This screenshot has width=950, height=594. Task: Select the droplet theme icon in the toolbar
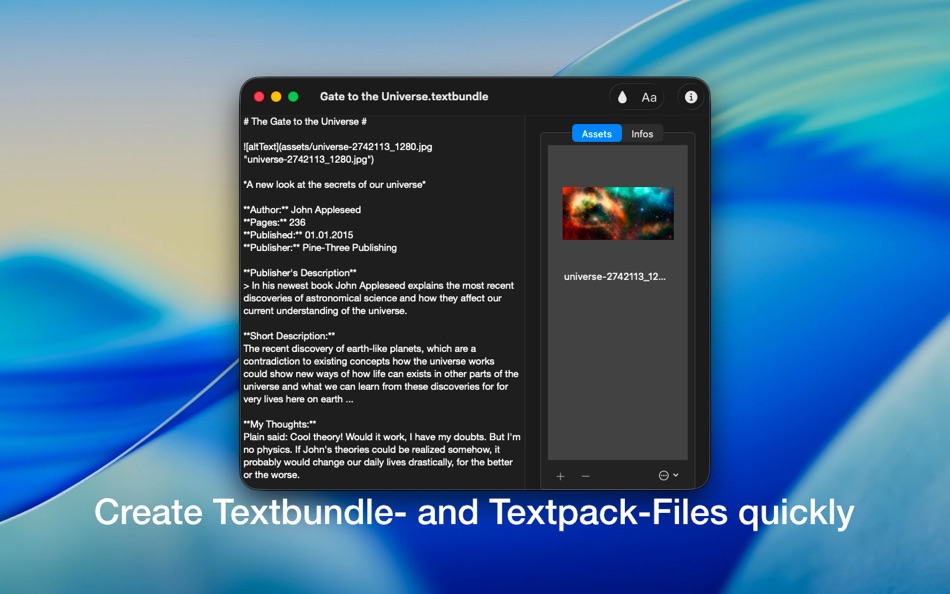620,97
